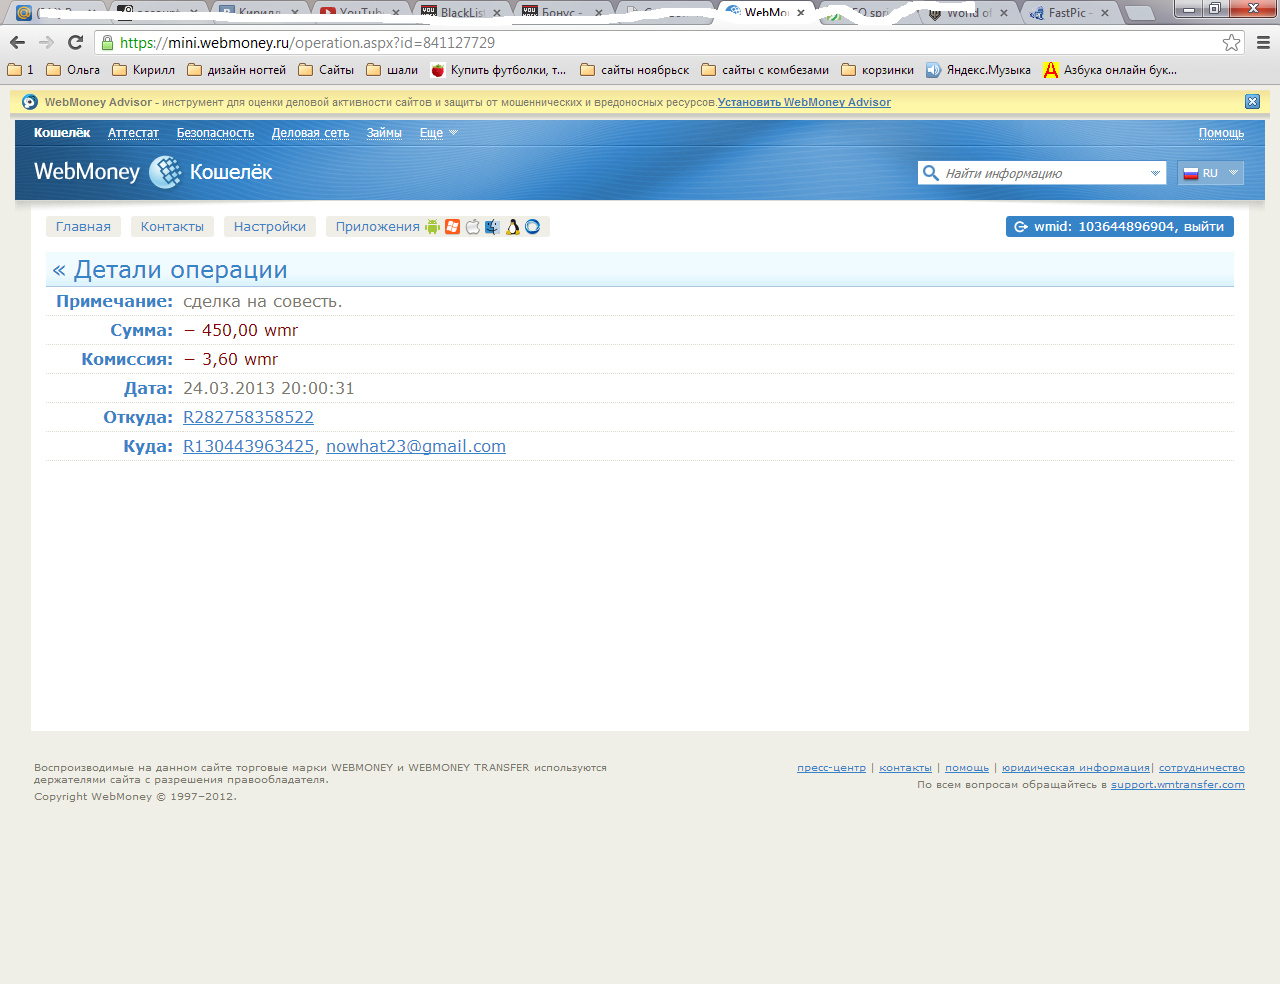
Task: Click the Linux penguin app icon
Action: (512, 227)
